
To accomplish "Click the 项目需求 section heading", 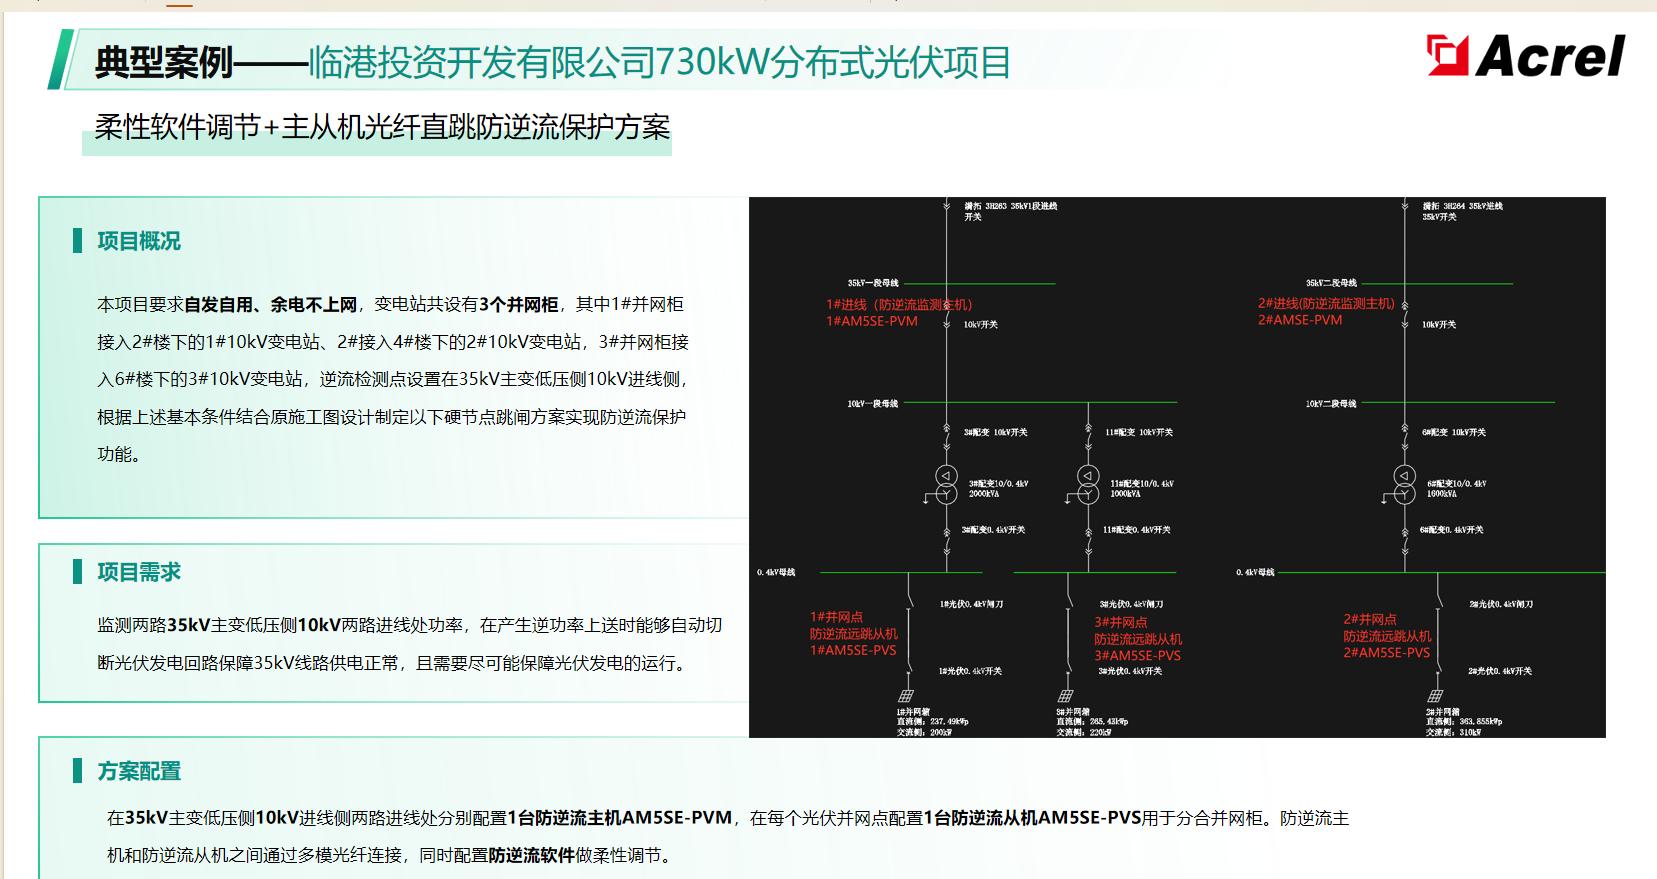I will 139,572.
